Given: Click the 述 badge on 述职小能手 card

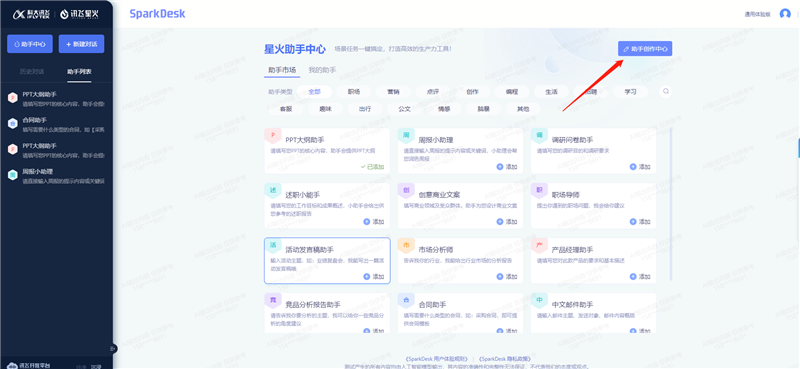Looking at the screenshot, I should coord(272,190).
